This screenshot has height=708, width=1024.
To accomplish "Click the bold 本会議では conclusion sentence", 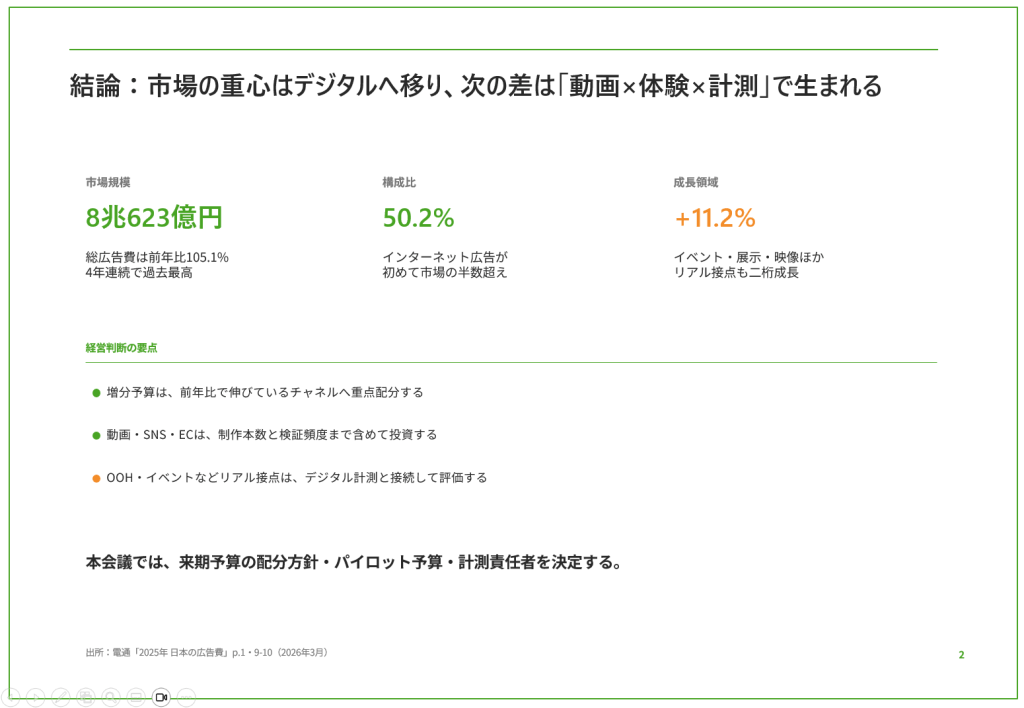I will (353, 562).
